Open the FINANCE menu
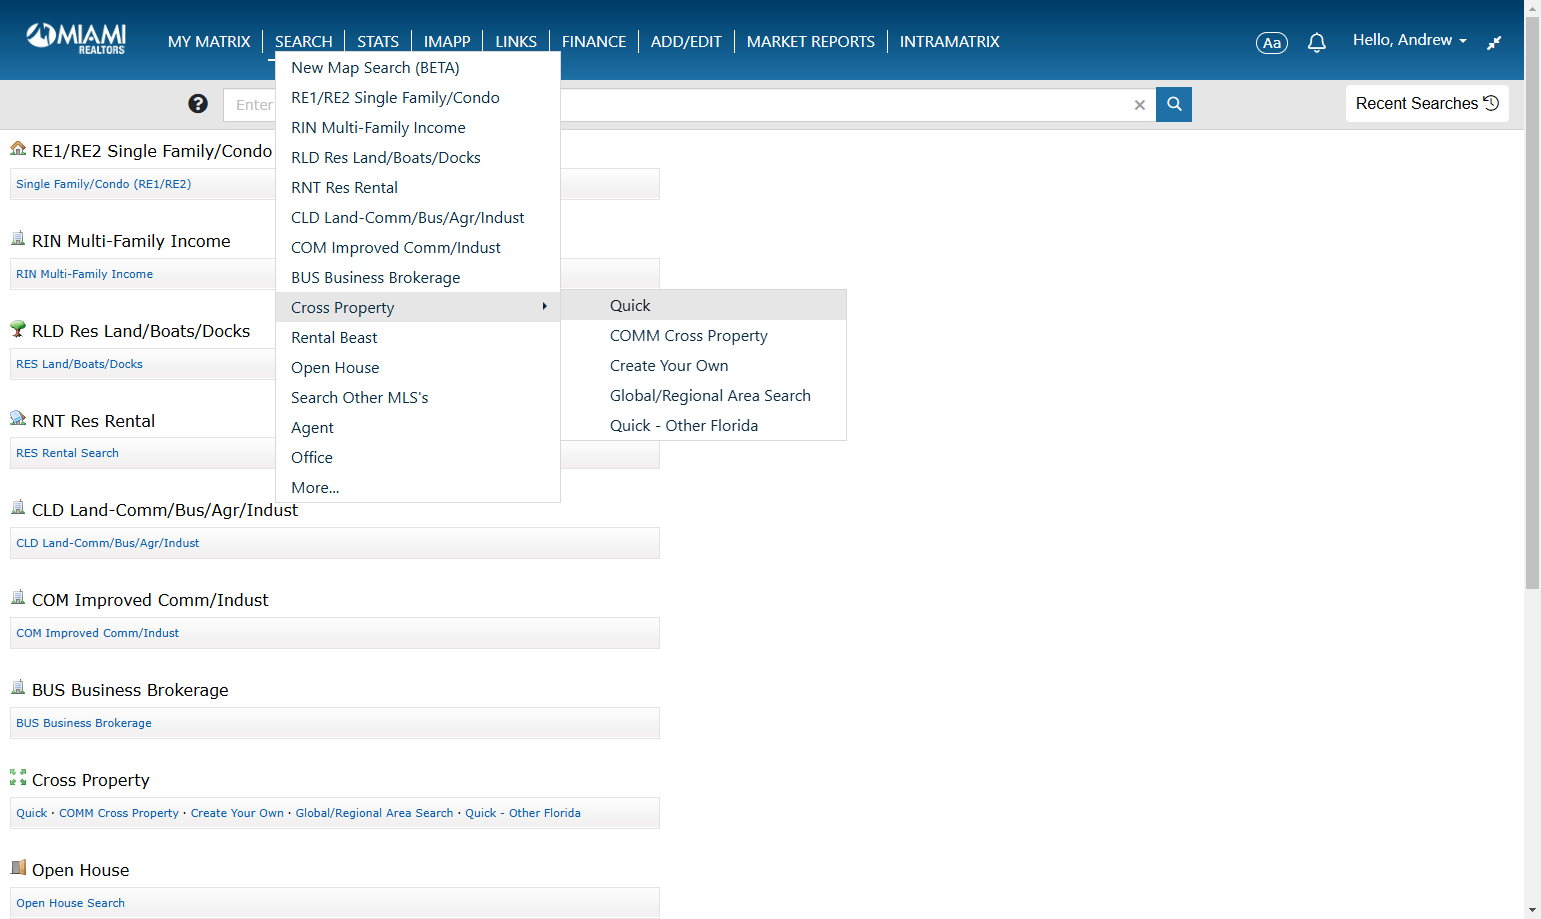 (594, 41)
